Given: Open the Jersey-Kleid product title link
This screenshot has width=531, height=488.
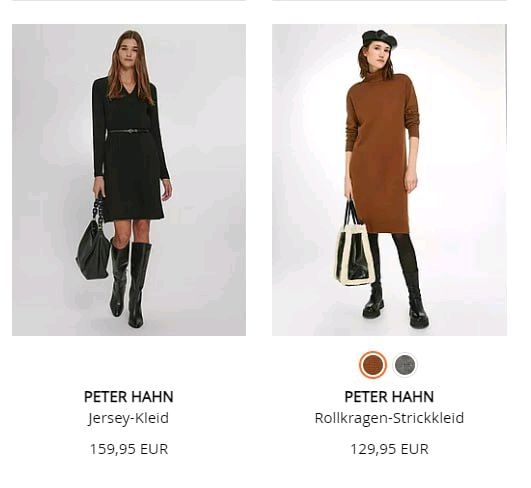Looking at the screenshot, I should coord(128,418).
